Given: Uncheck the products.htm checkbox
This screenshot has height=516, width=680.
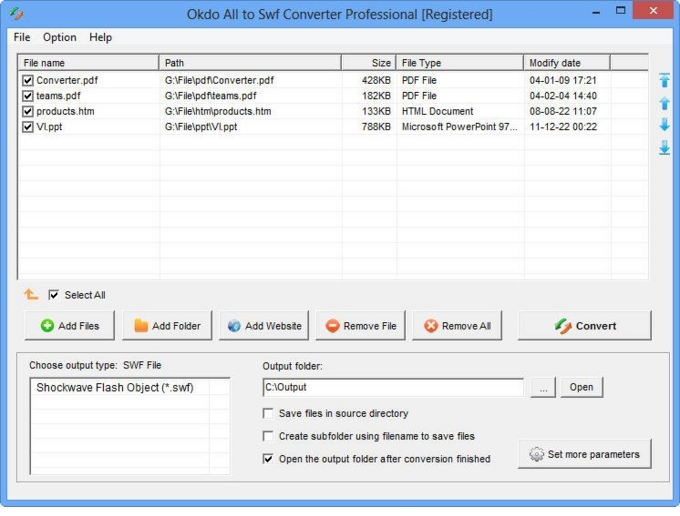Looking at the screenshot, I should [x=28, y=111].
